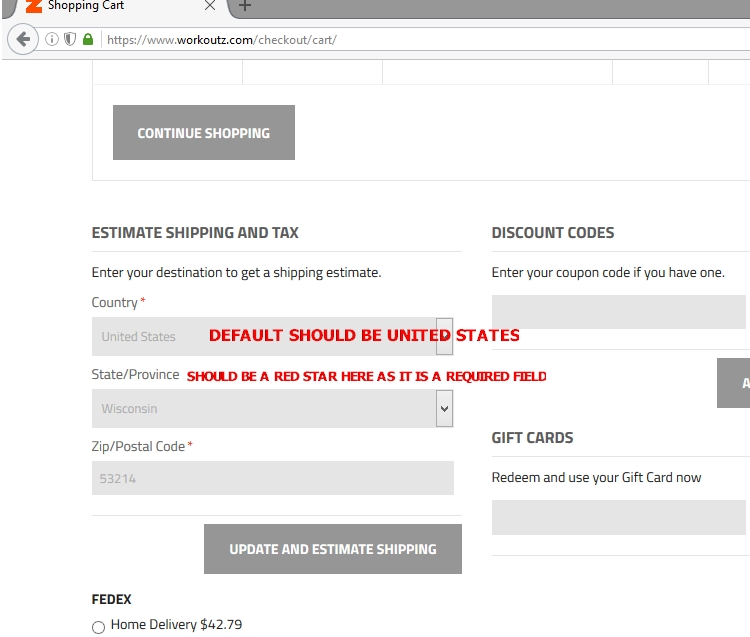Screen dimensions: 750x637
Task: Click the Zip/Postal Code label
Action: coord(138,446)
